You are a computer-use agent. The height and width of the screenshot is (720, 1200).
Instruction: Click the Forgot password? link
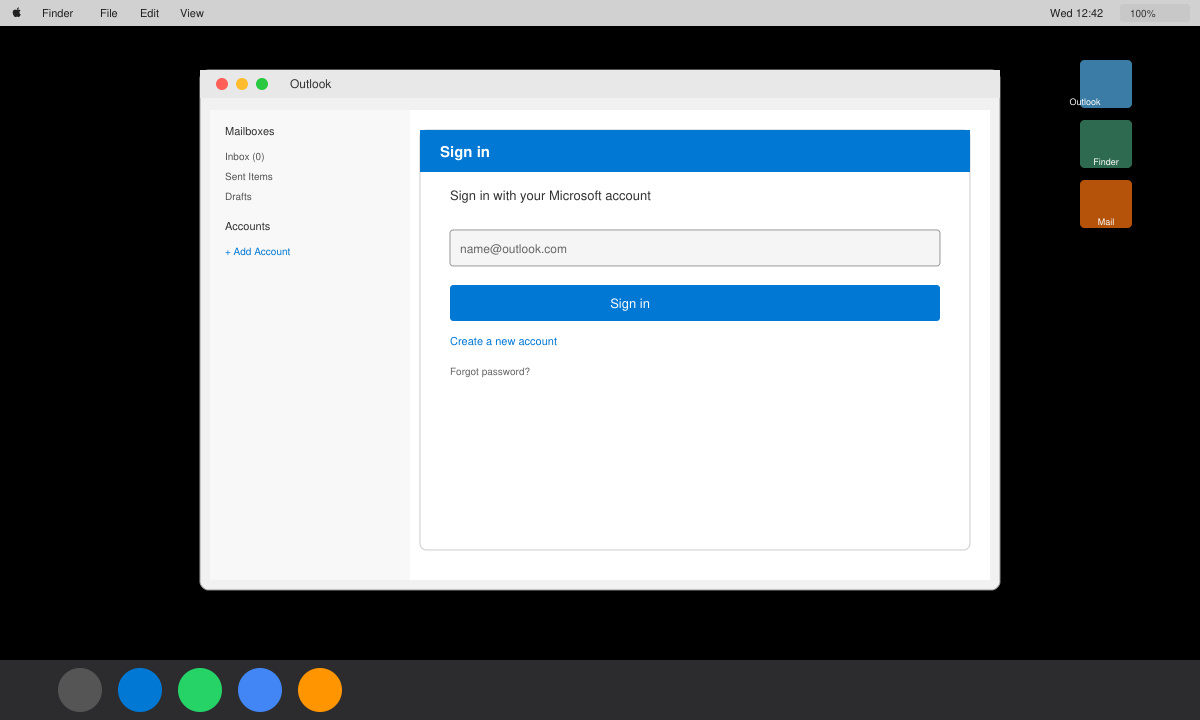(490, 371)
